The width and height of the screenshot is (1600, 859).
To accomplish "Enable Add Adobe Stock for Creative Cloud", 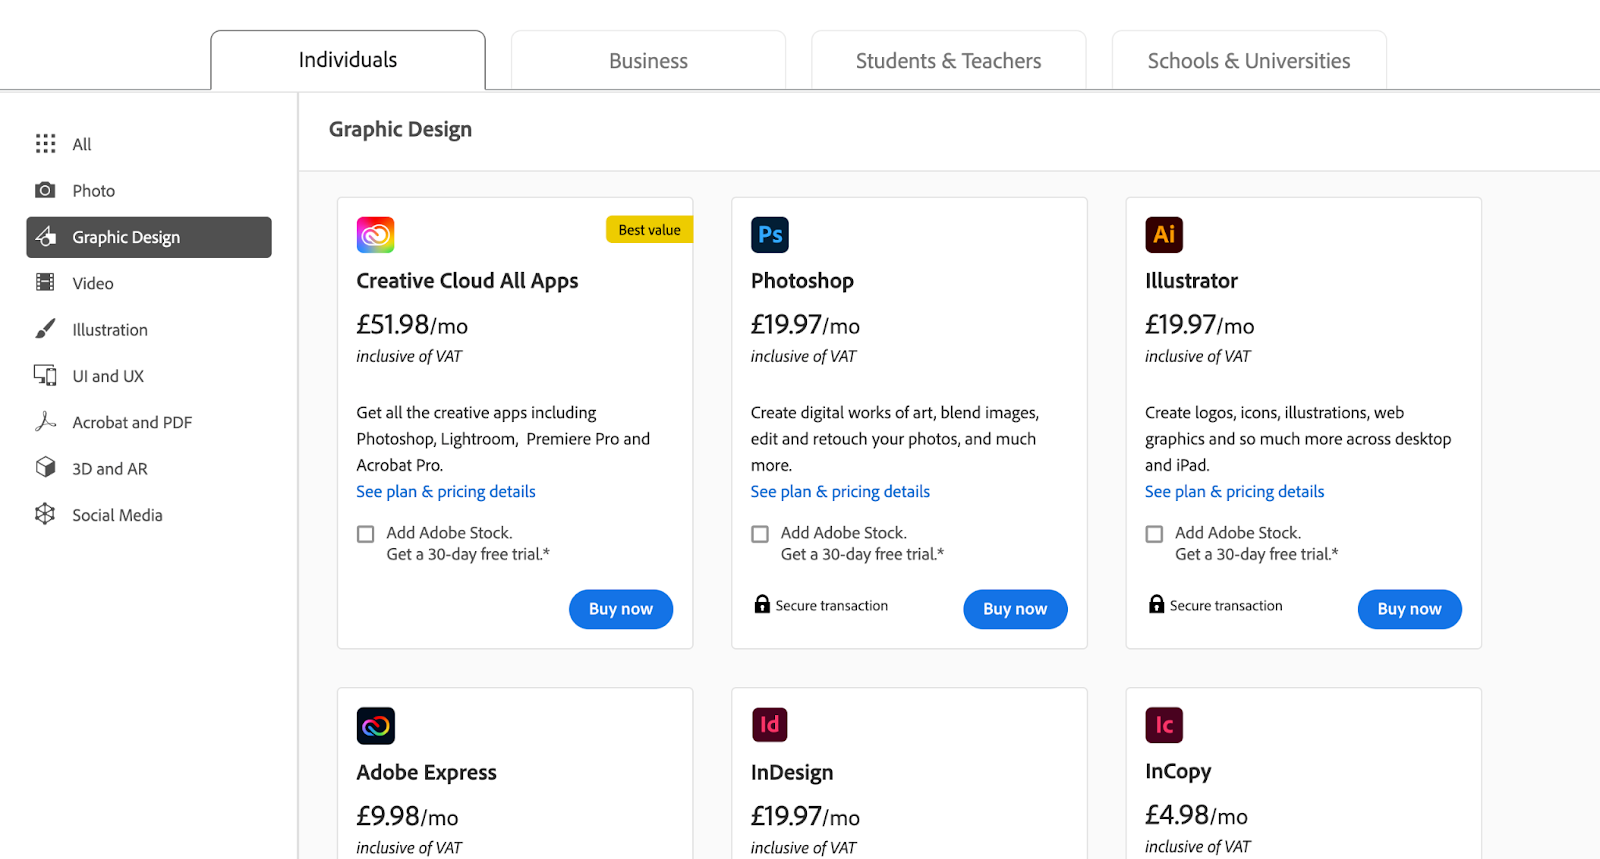I will tap(366, 534).
